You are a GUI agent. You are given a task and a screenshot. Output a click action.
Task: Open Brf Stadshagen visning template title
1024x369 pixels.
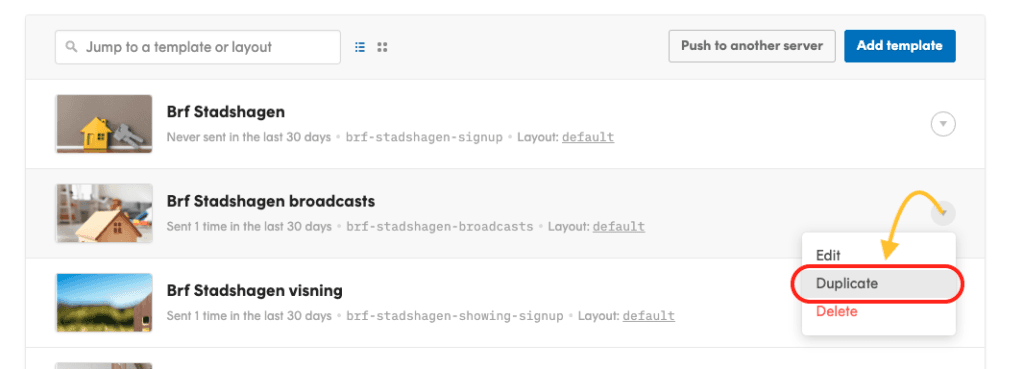point(255,291)
